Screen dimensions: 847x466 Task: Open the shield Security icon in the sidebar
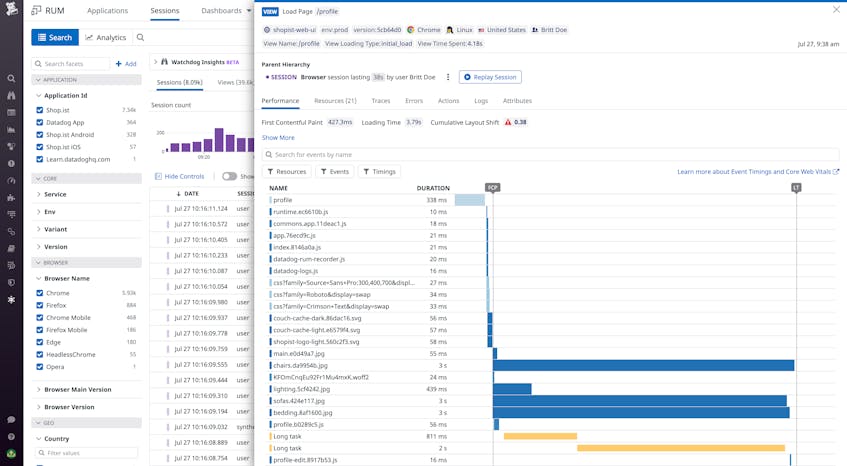pyautogui.click(x=11, y=282)
